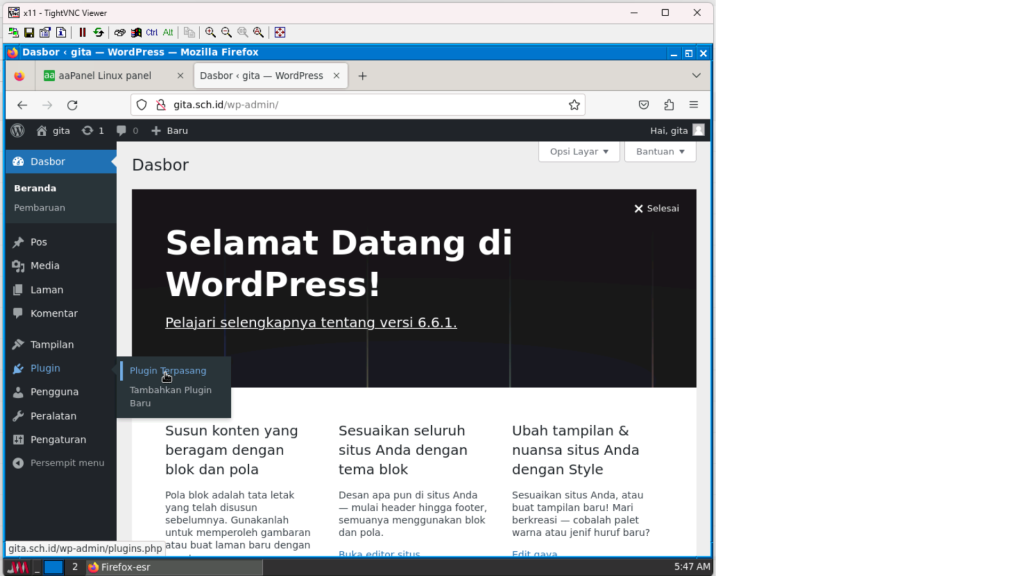Expand the Bantuan help dropdown
This screenshot has height=576, width=1024.
[x=660, y=152]
